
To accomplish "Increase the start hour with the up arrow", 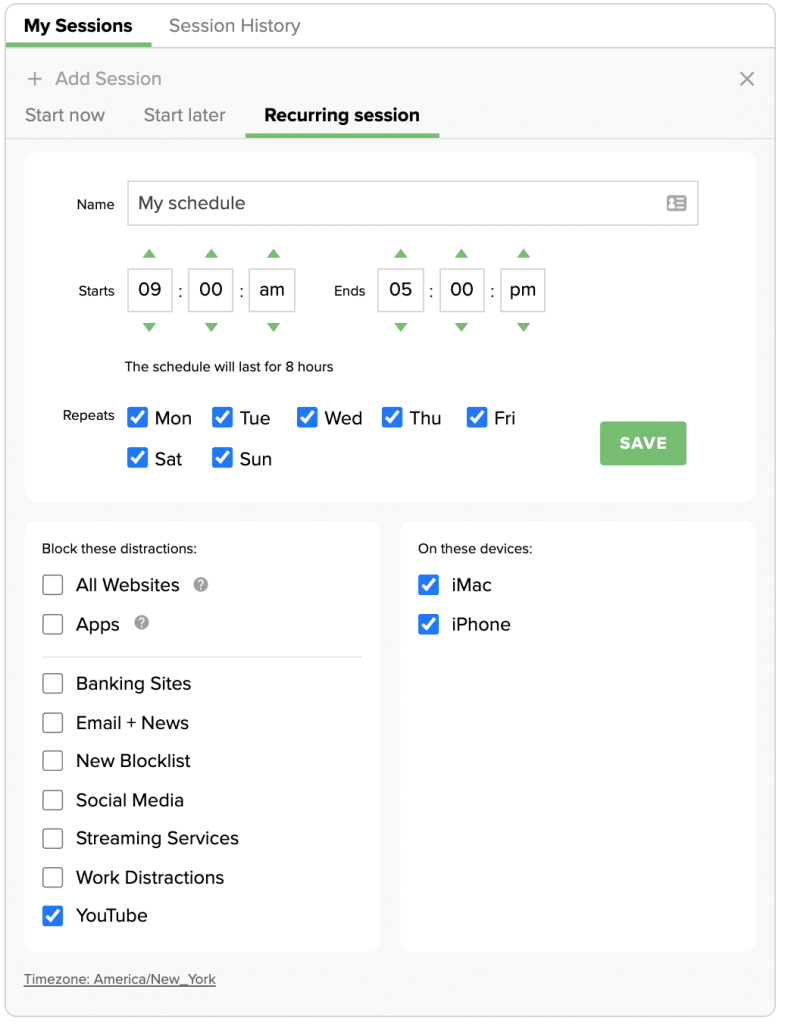I will pyautogui.click(x=148, y=253).
